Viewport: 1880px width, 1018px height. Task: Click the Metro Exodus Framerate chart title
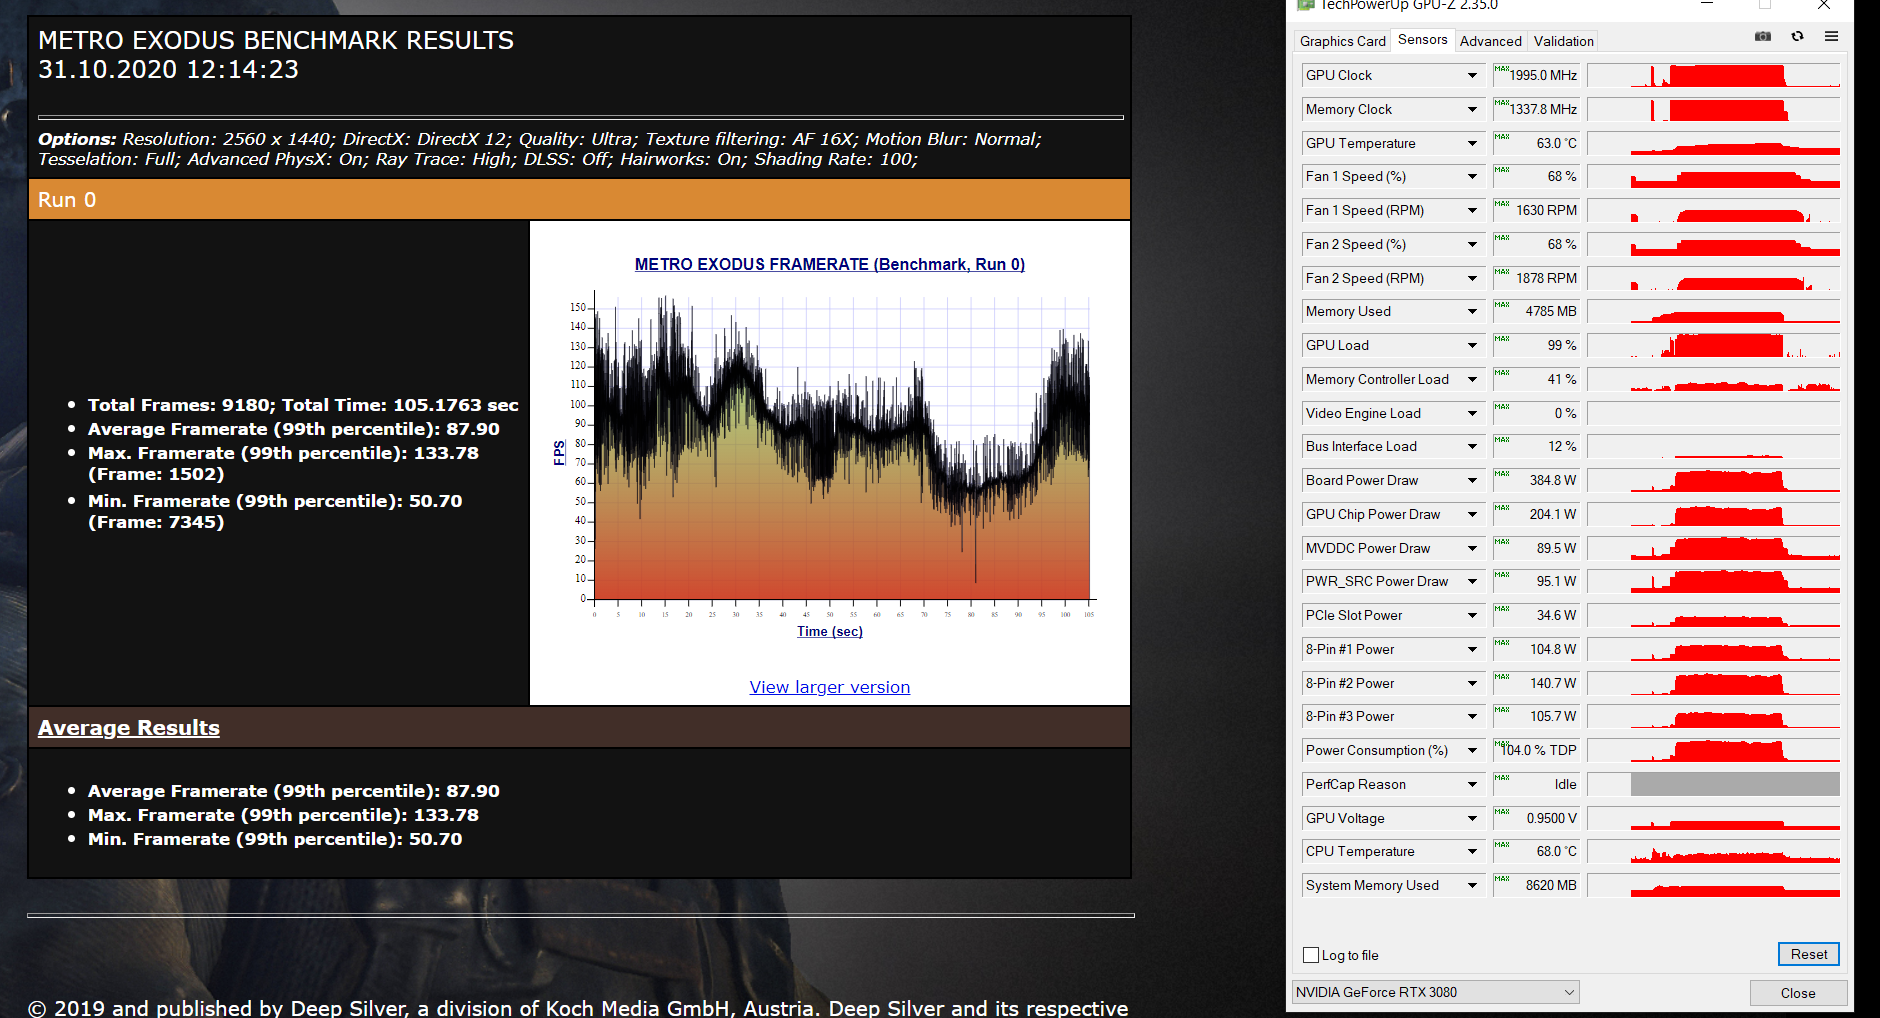click(x=830, y=264)
